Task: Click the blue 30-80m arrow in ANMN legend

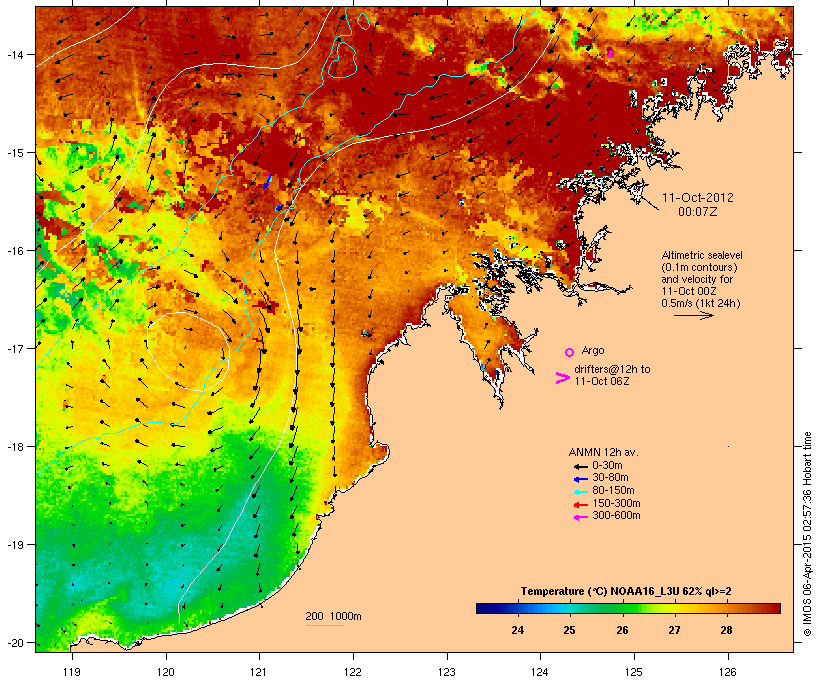Action: [580, 479]
